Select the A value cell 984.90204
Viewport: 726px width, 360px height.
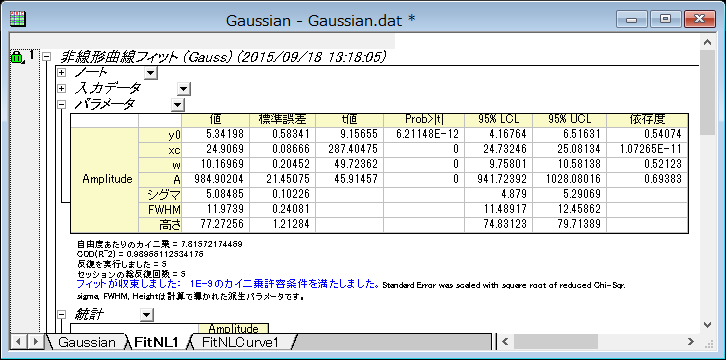tap(215, 180)
